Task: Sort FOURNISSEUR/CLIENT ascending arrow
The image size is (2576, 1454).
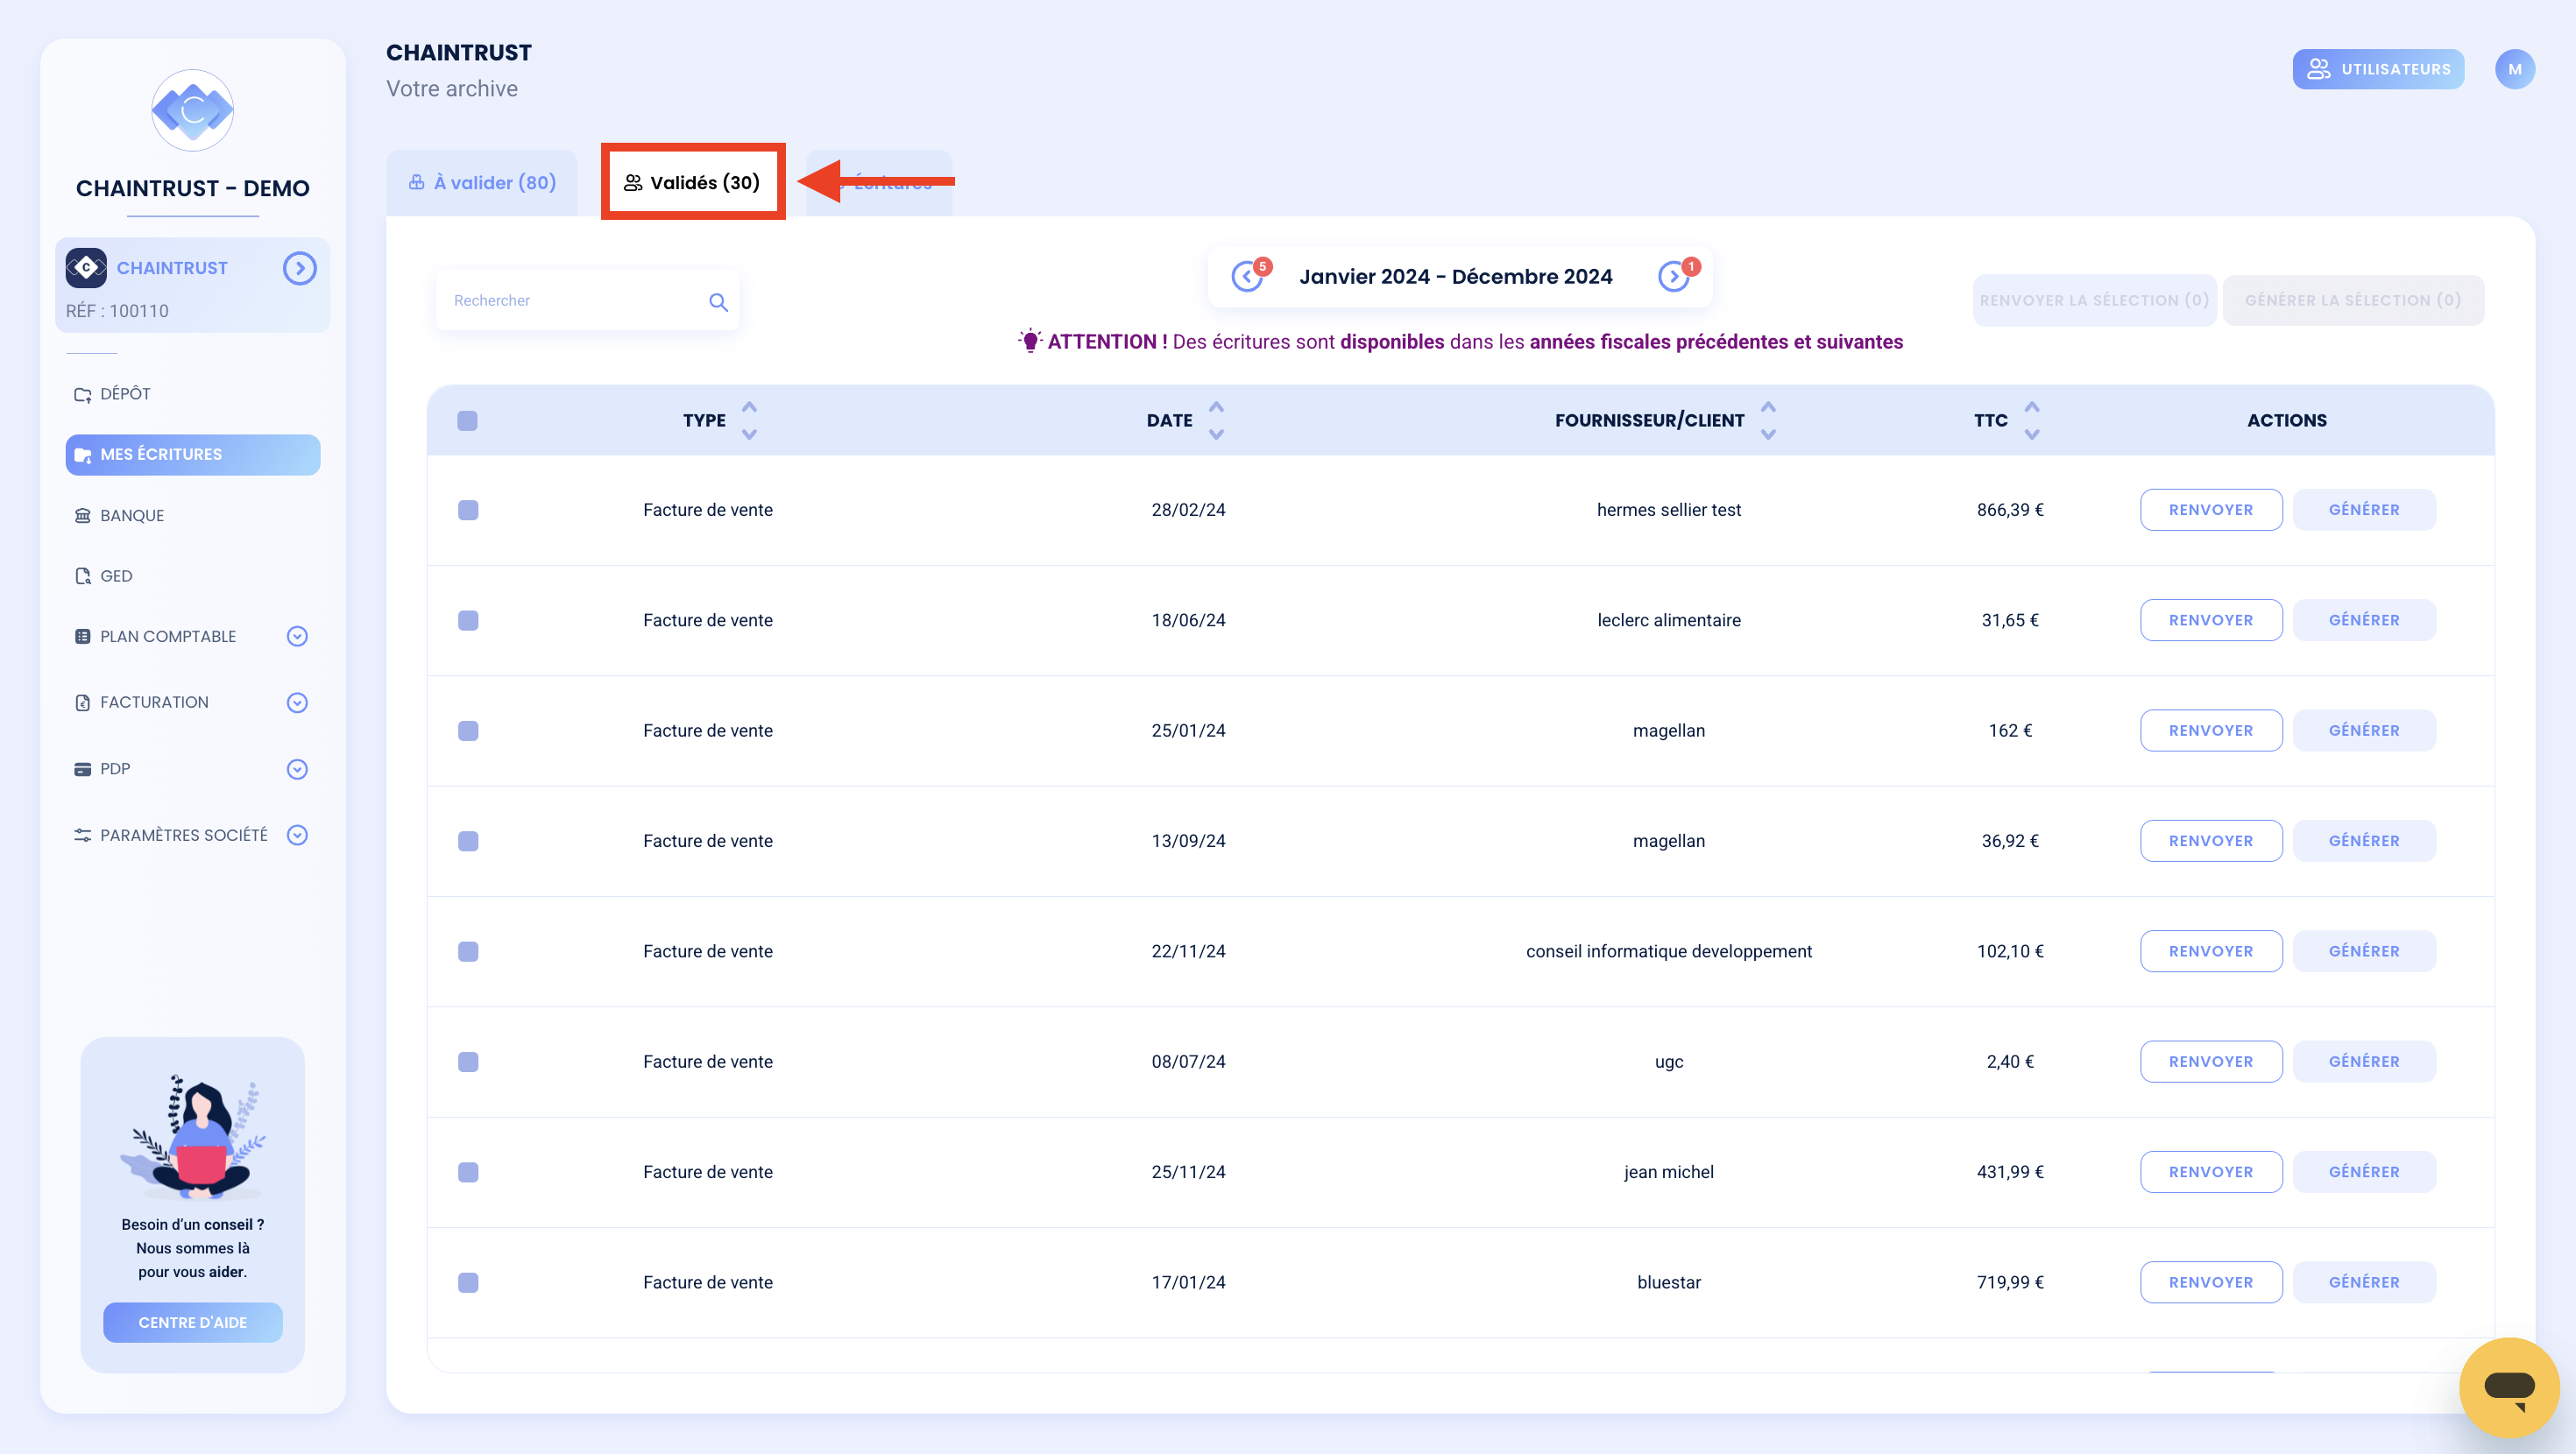Action: (x=1768, y=407)
